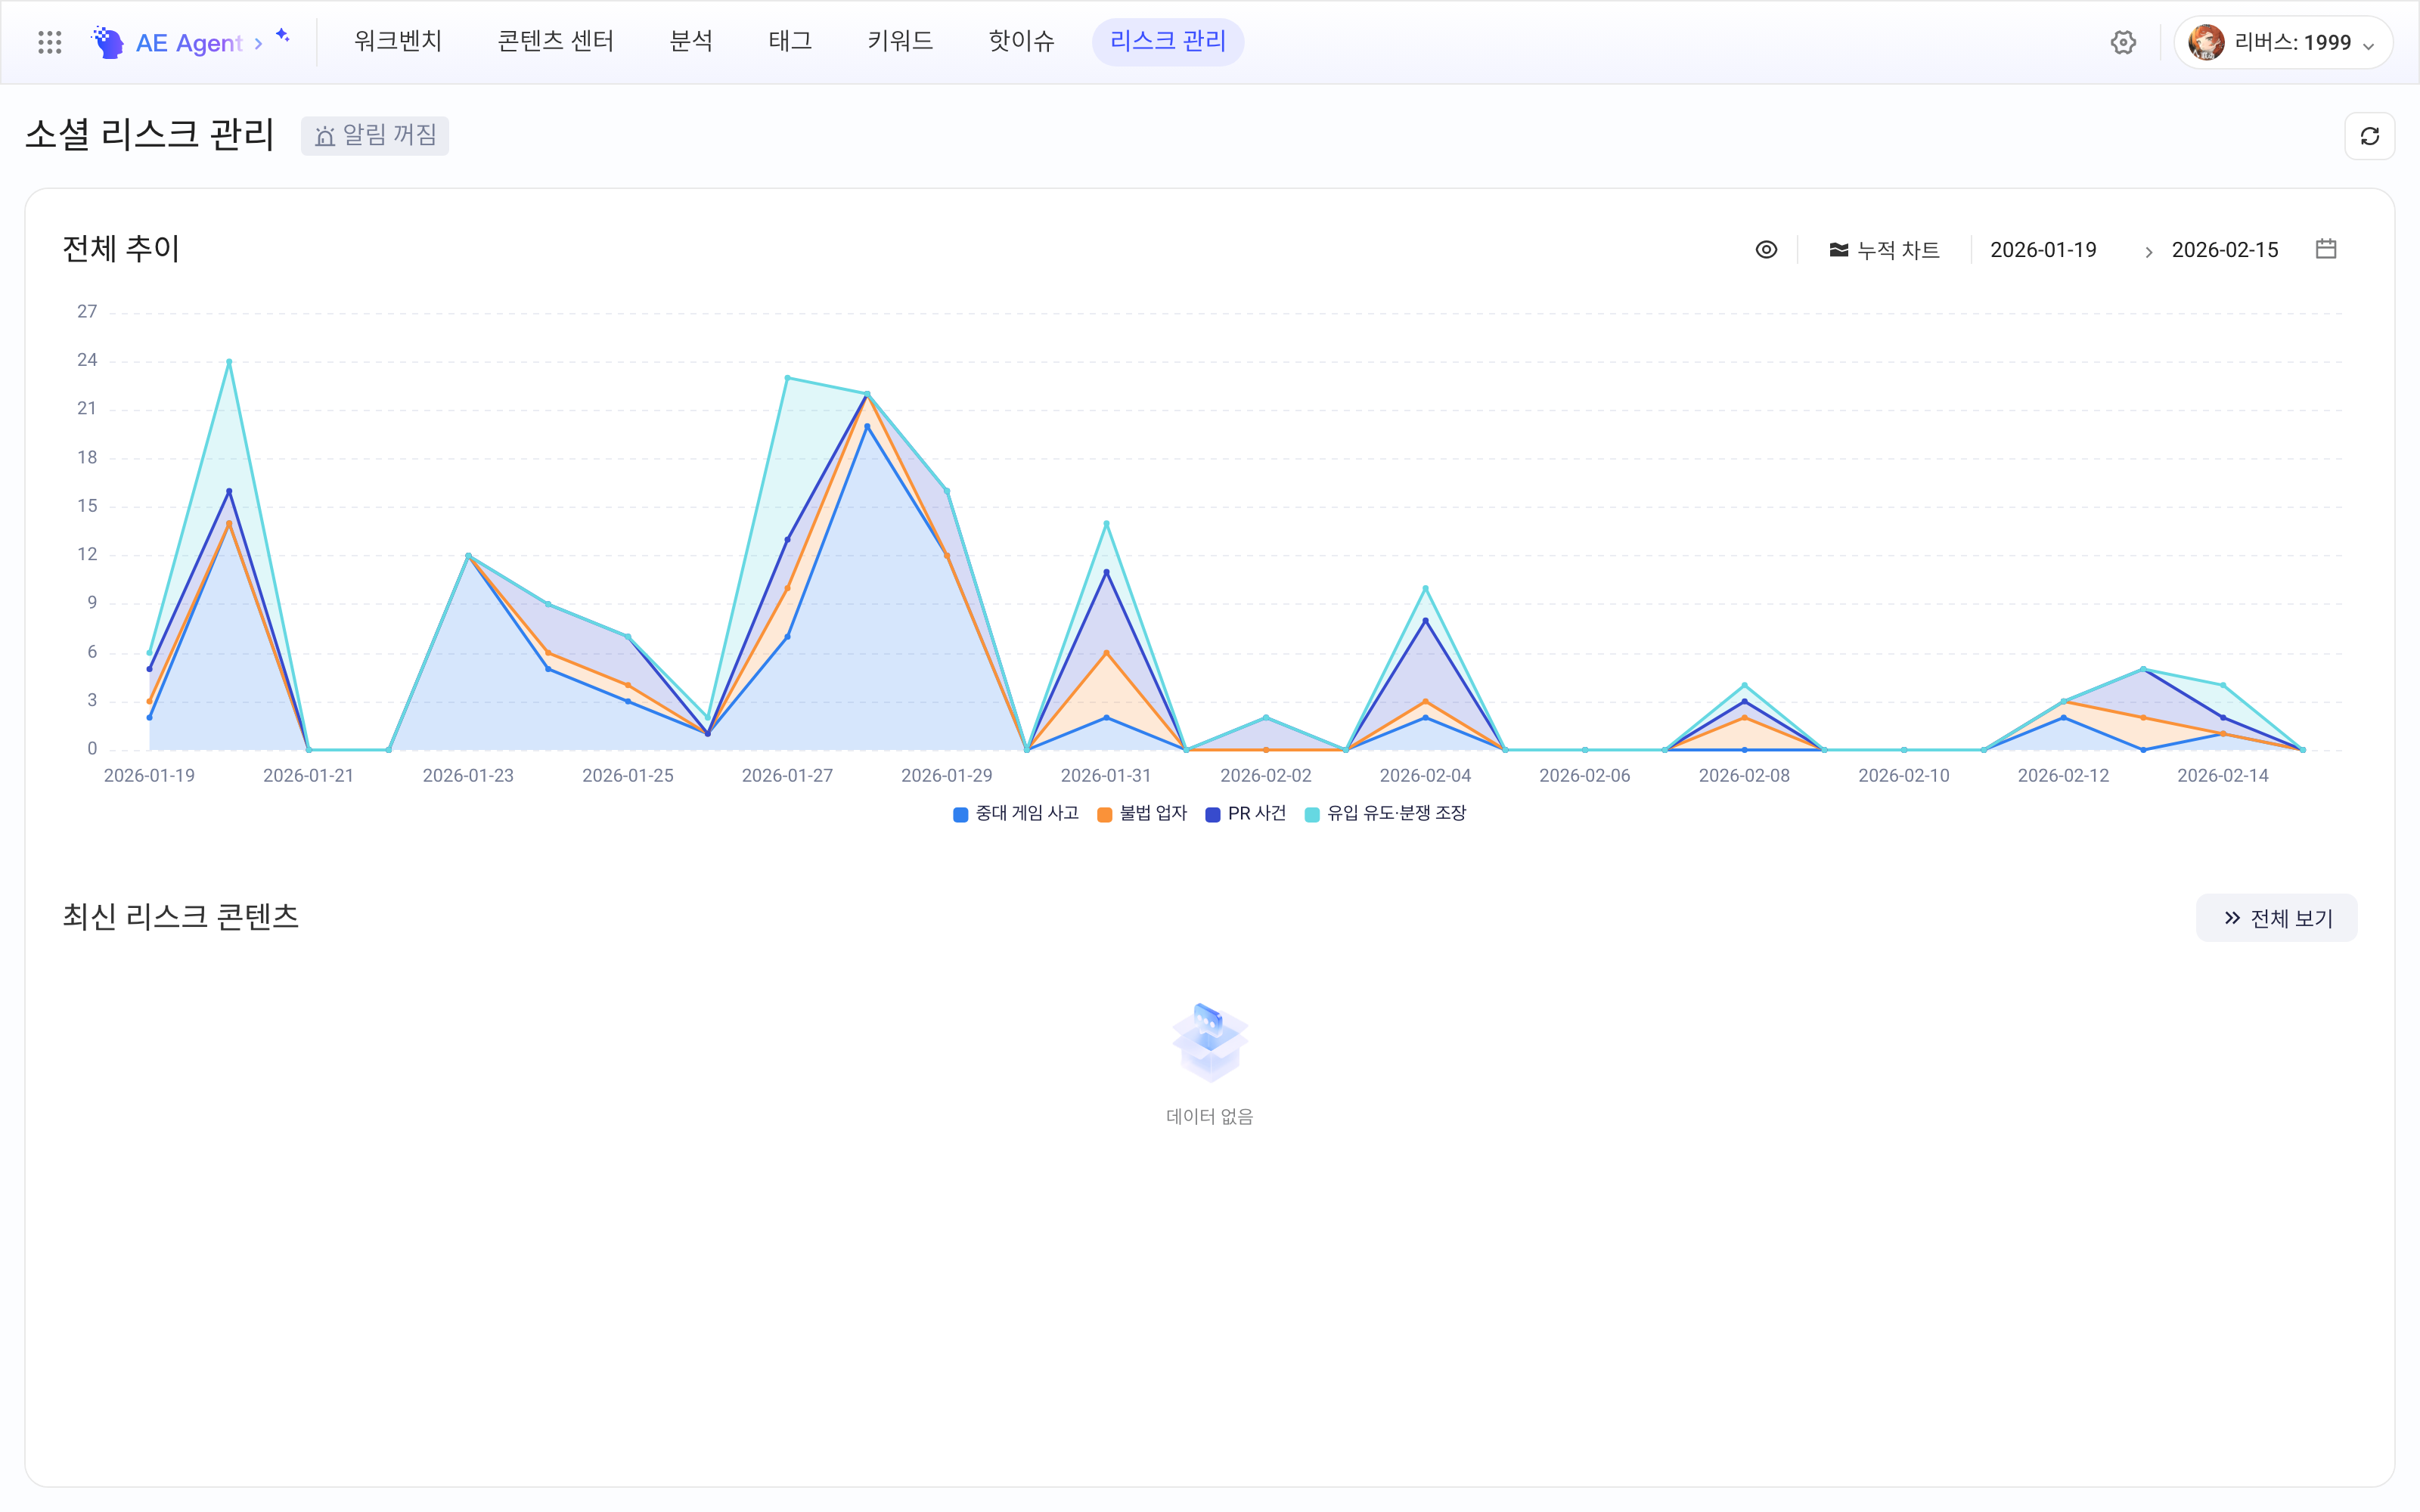
Task: Click the 2026-02-04 axis label
Action: [x=1425, y=776]
